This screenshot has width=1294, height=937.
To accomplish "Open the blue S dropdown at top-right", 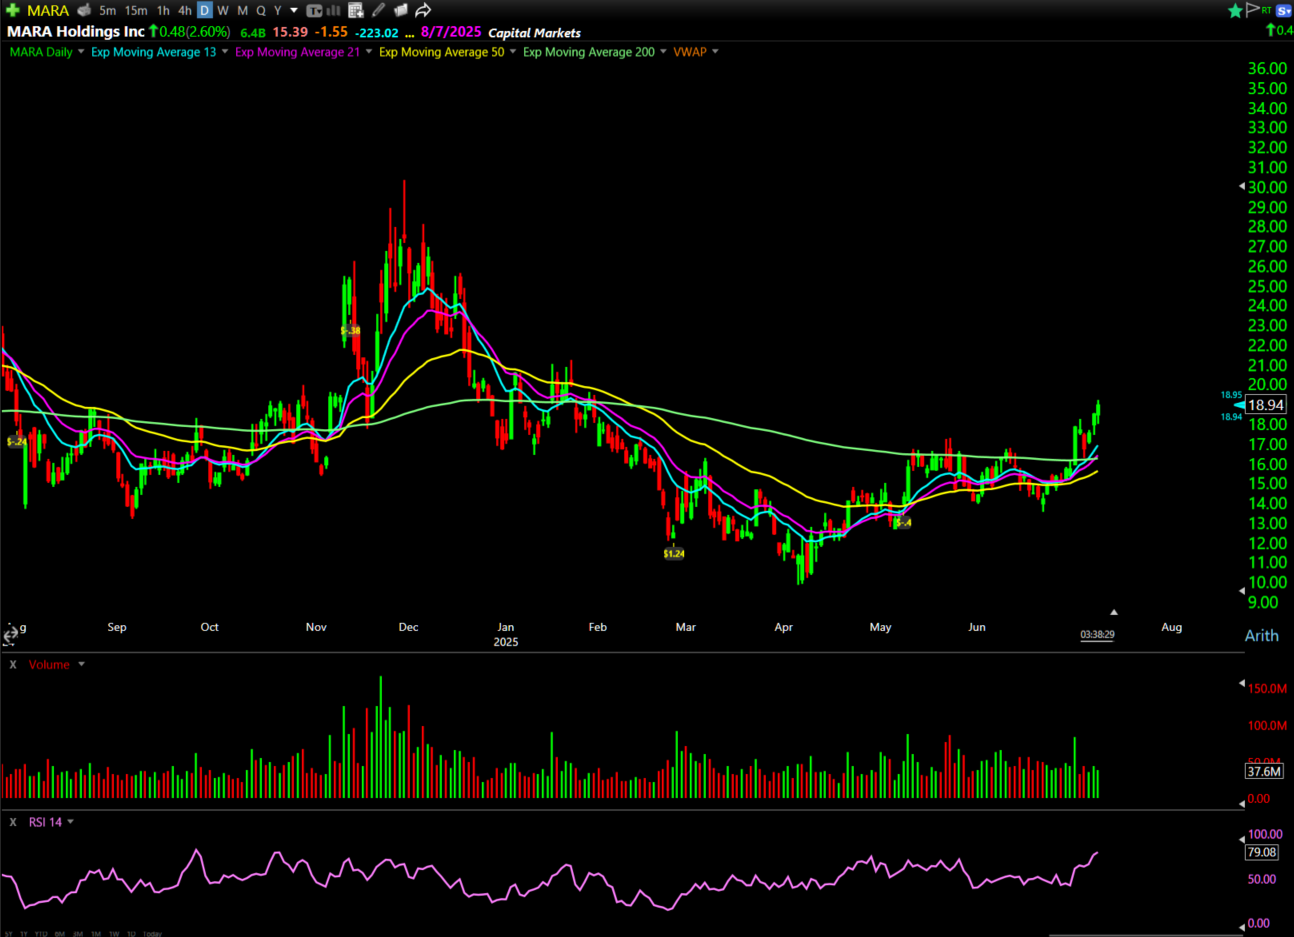I will coord(1284,10).
